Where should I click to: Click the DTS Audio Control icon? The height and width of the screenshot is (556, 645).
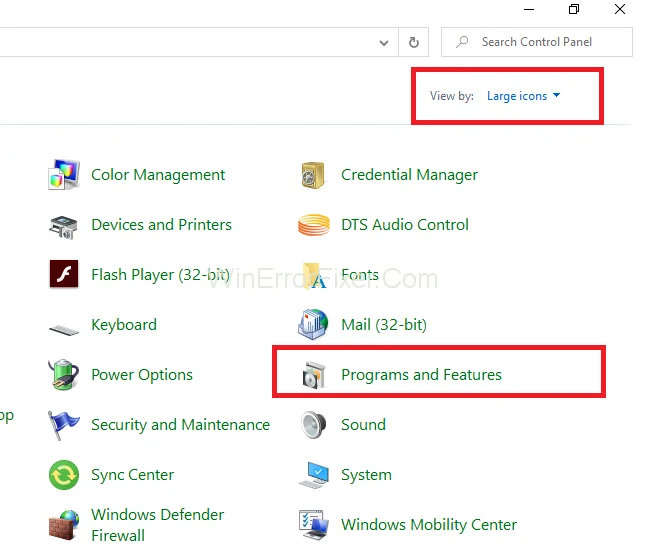(314, 225)
